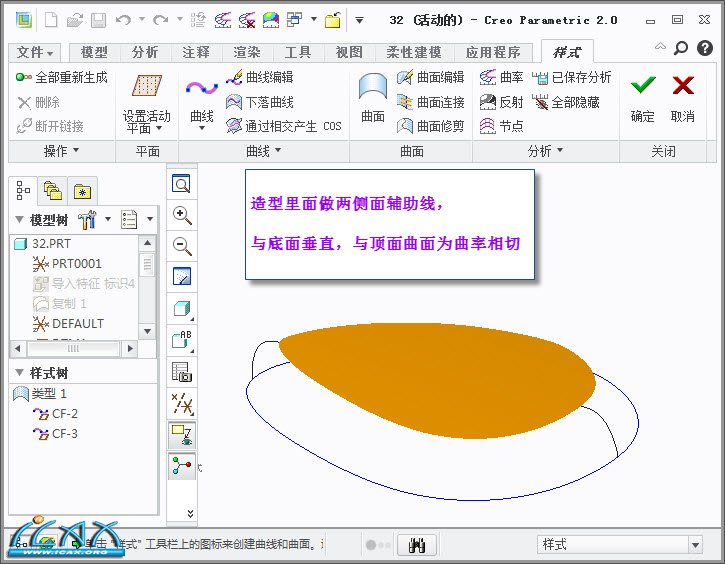Toggle the annotation display icon
The image size is (725, 564).
pyautogui.click(x=182, y=340)
